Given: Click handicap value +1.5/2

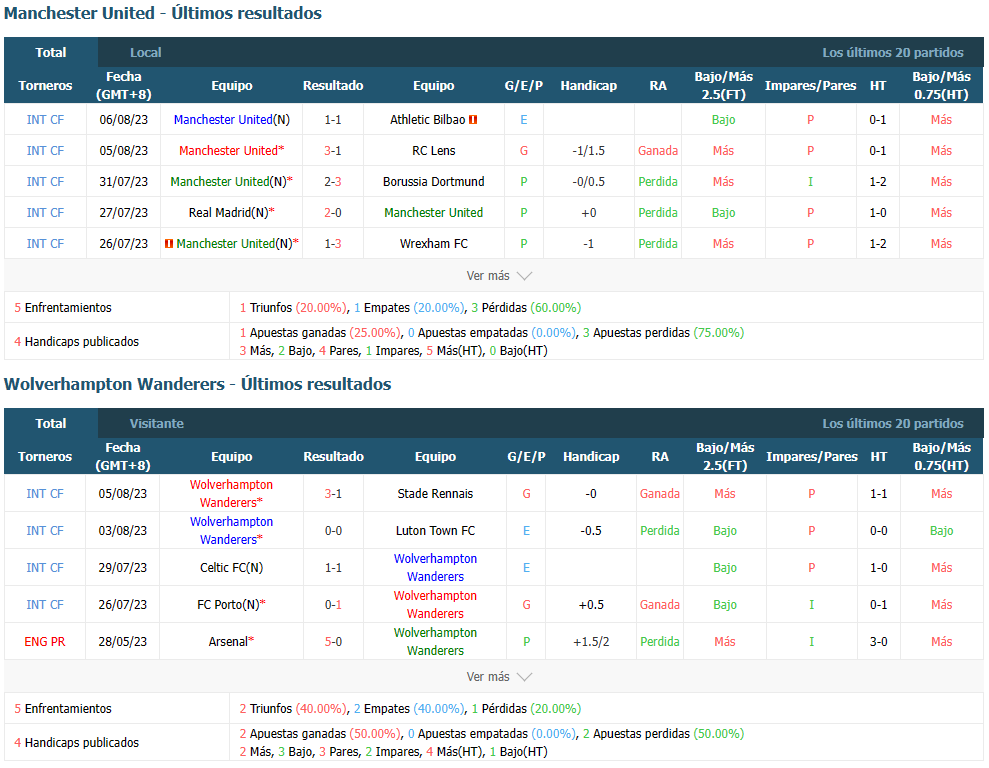Looking at the screenshot, I should click(x=591, y=641).
